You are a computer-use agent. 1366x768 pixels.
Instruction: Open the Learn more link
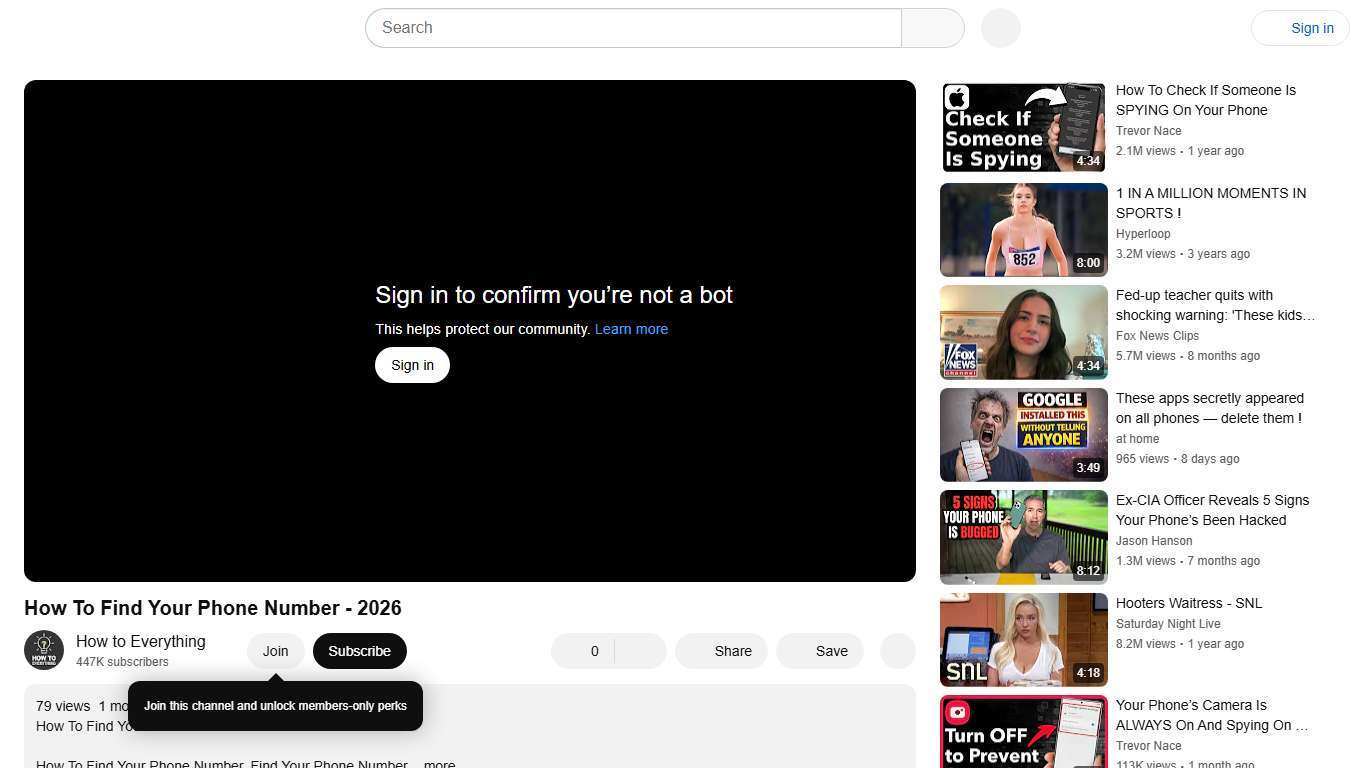pyautogui.click(x=631, y=329)
